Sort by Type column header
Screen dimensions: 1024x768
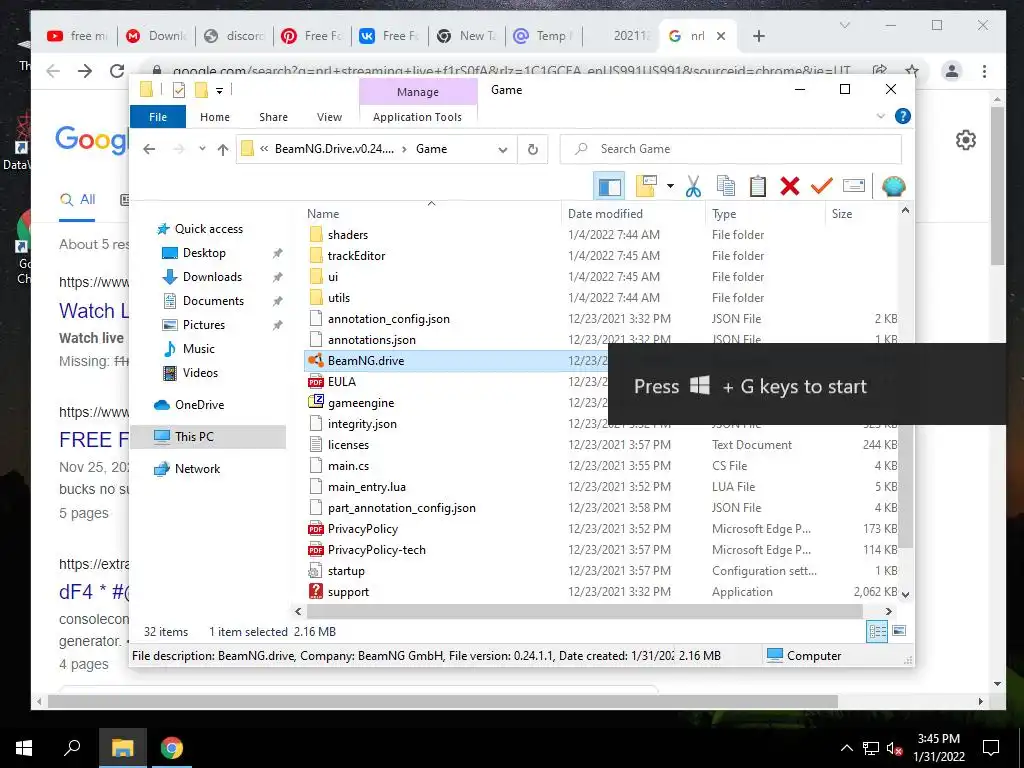(765, 214)
